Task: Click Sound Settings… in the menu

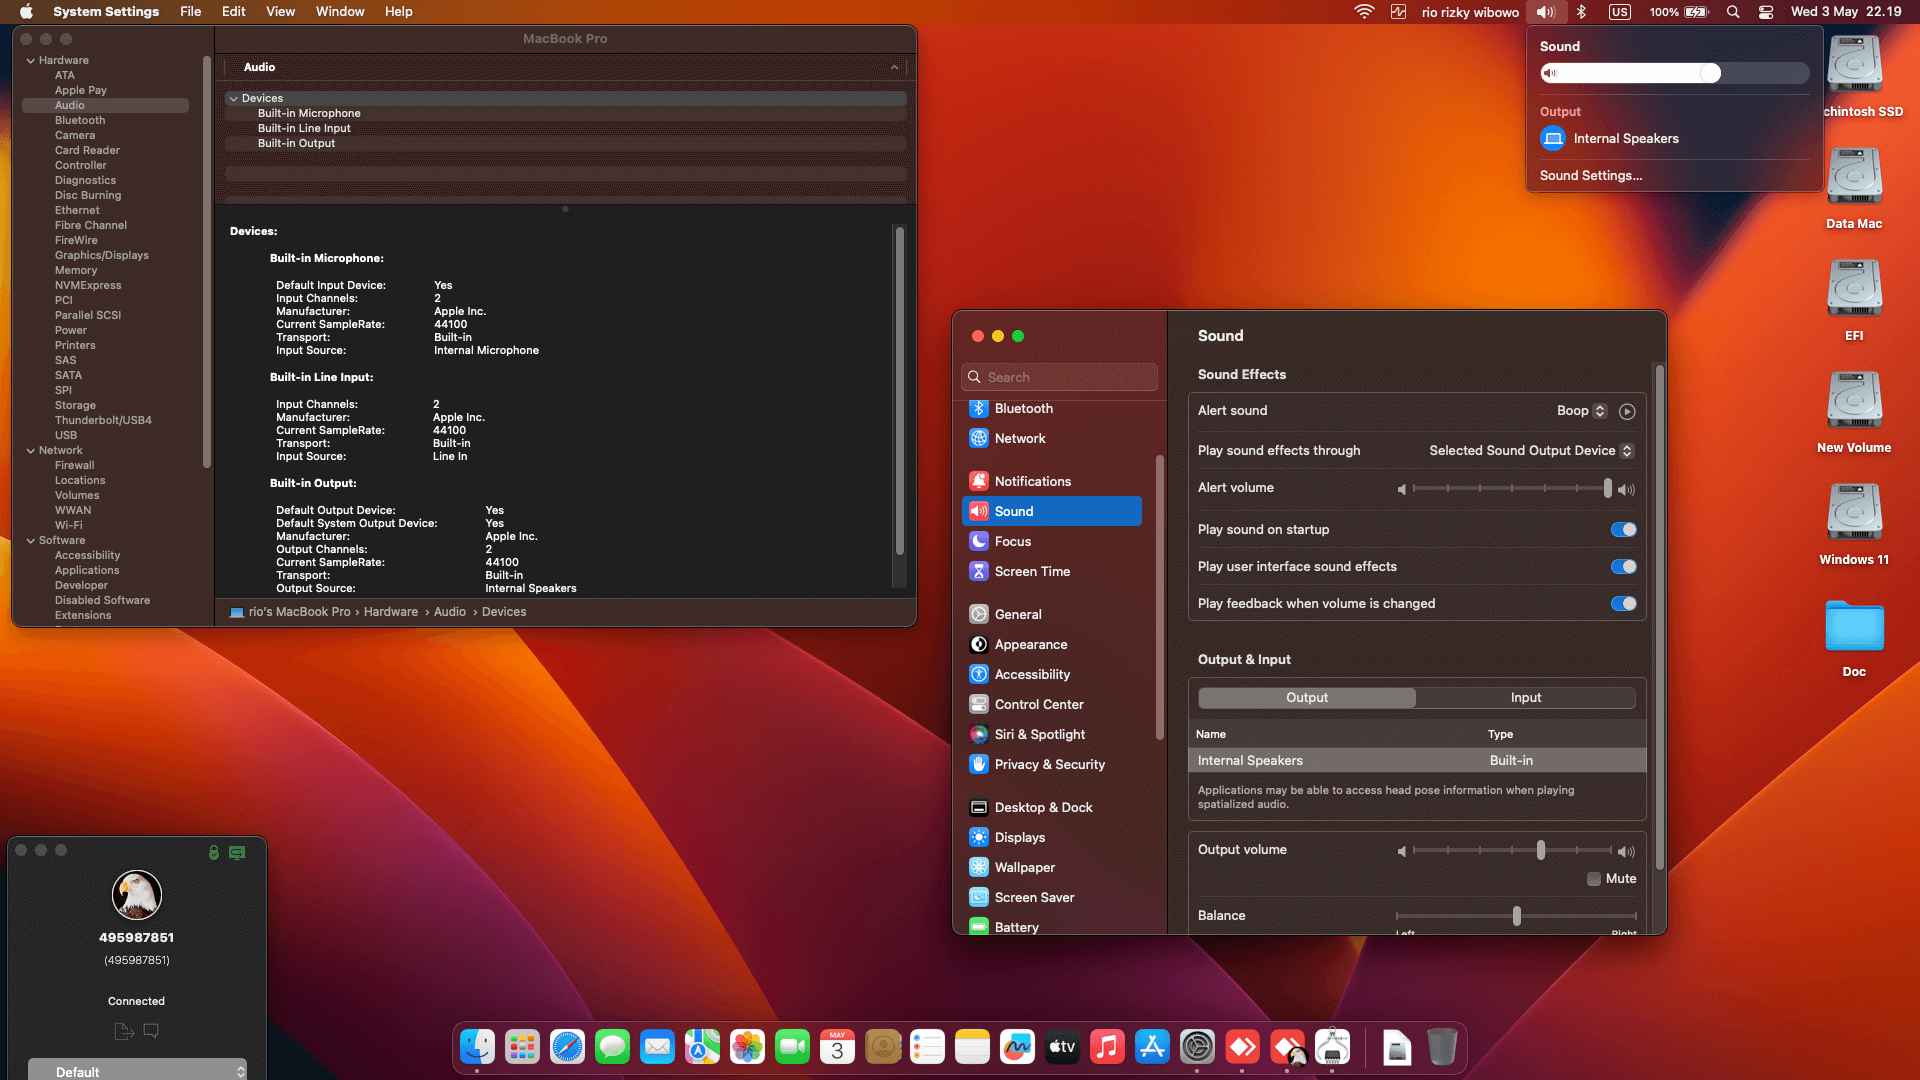Action: 1590,175
